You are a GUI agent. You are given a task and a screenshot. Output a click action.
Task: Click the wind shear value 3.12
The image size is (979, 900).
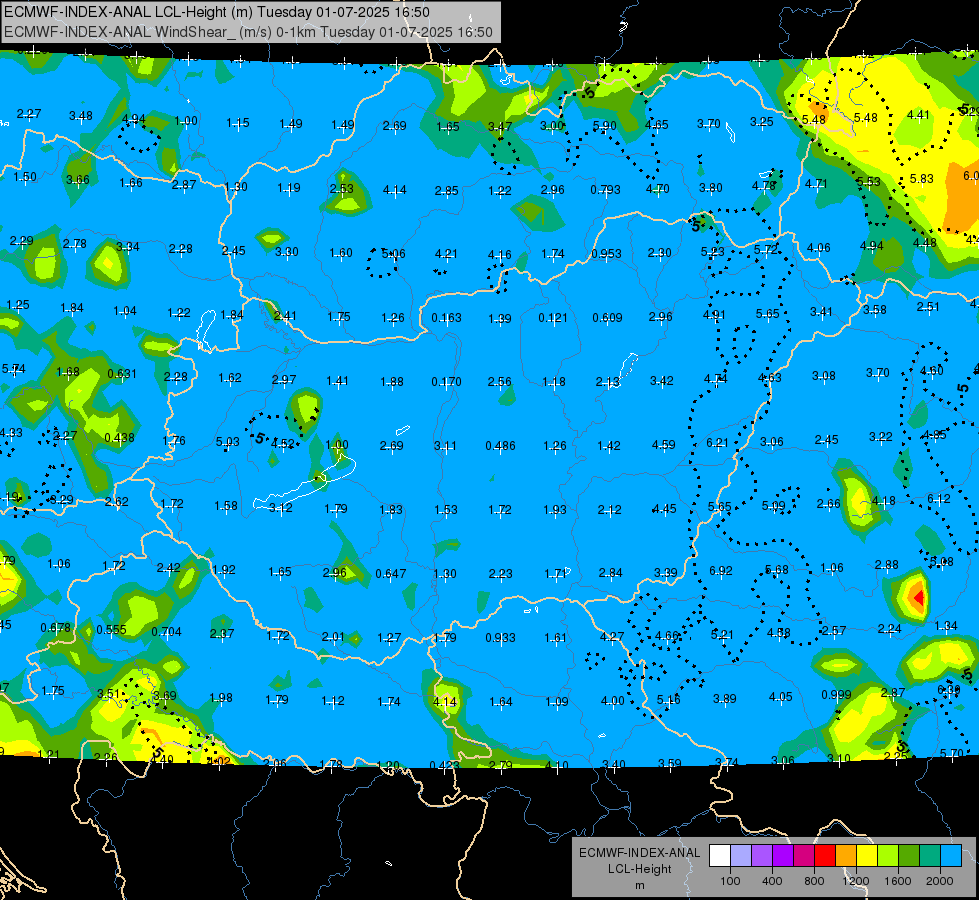(x=280, y=508)
